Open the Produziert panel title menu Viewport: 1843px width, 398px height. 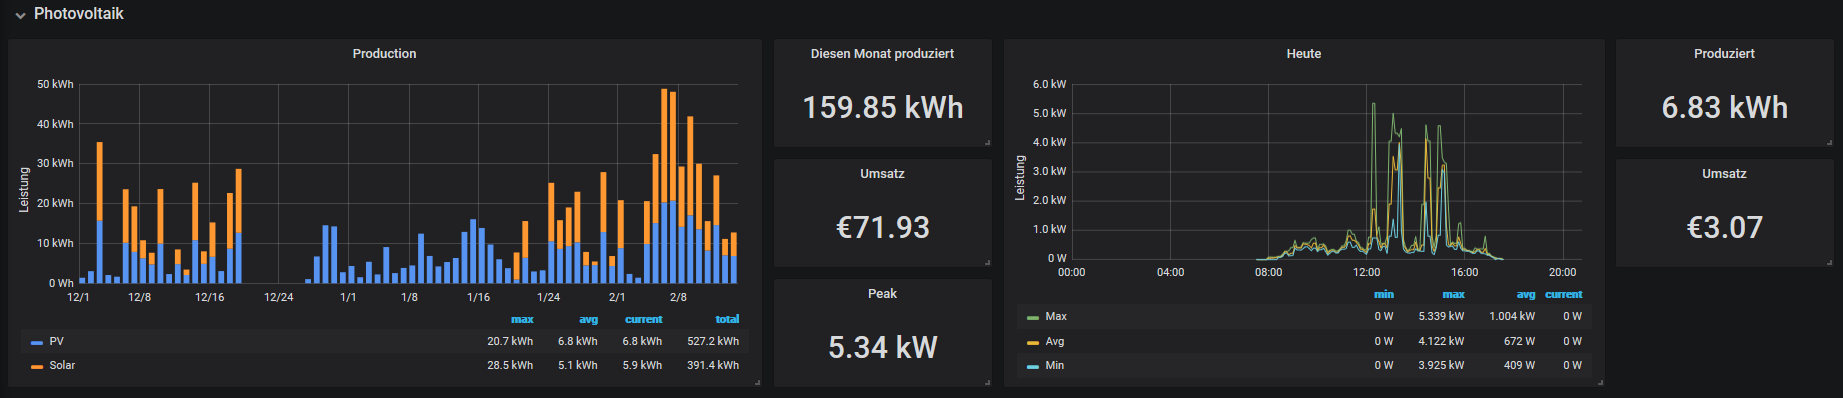point(1724,54)
